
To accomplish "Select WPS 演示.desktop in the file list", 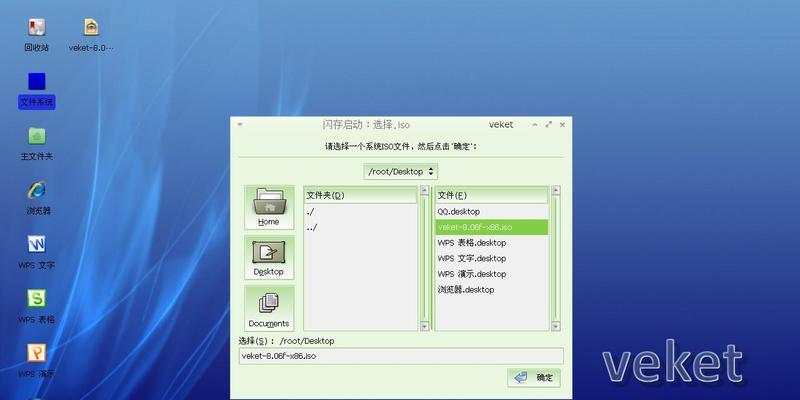I will click(492, 274).
